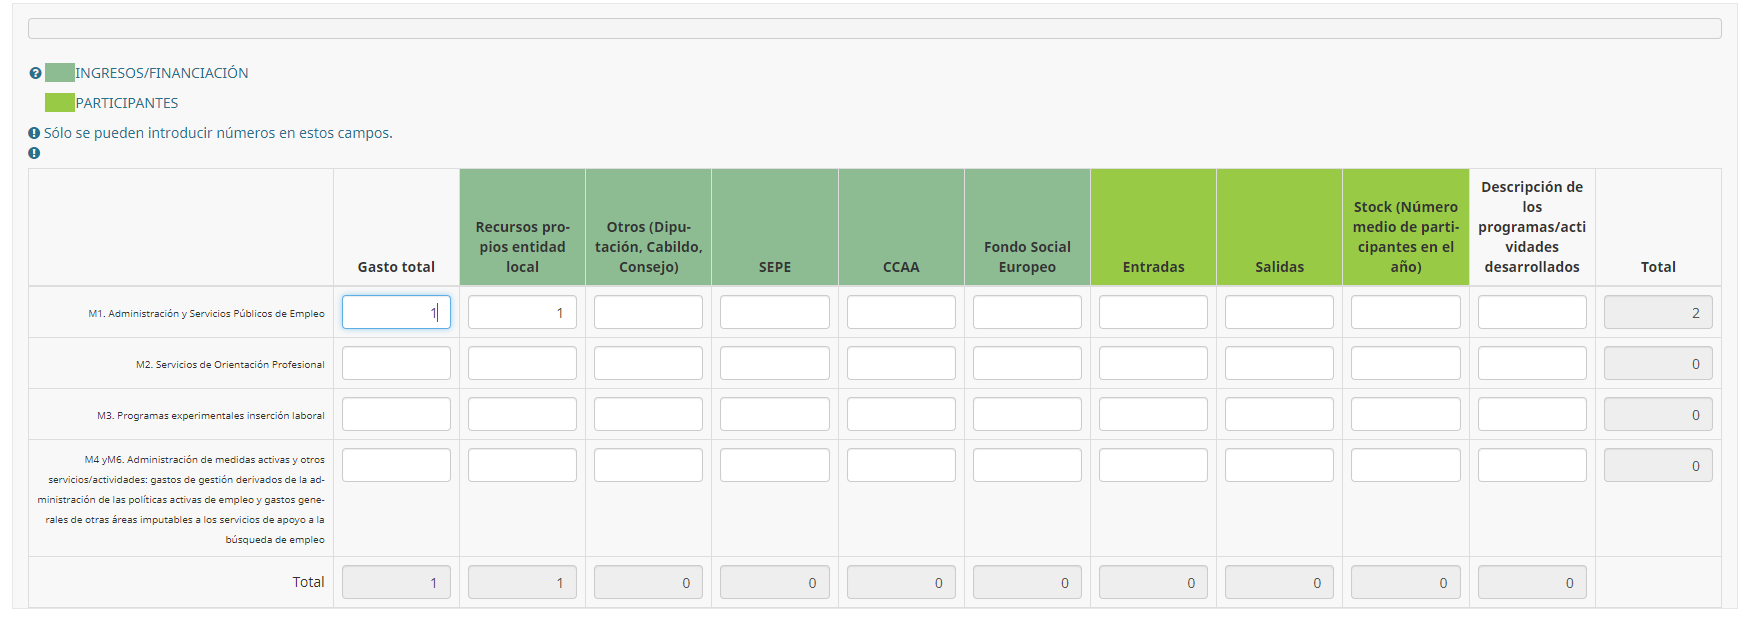Focus the Gasto total field for M1

pyautogui.click(x=396, y=312)
